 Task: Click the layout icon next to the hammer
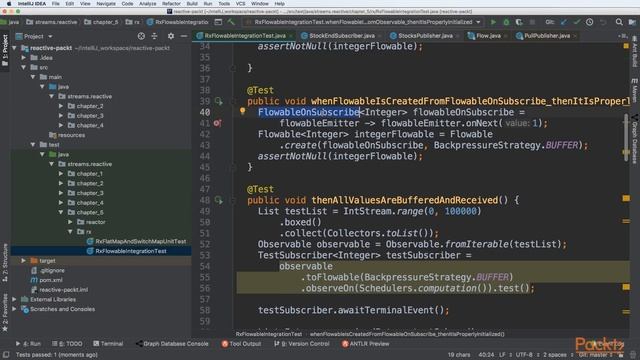pos(218,22)
